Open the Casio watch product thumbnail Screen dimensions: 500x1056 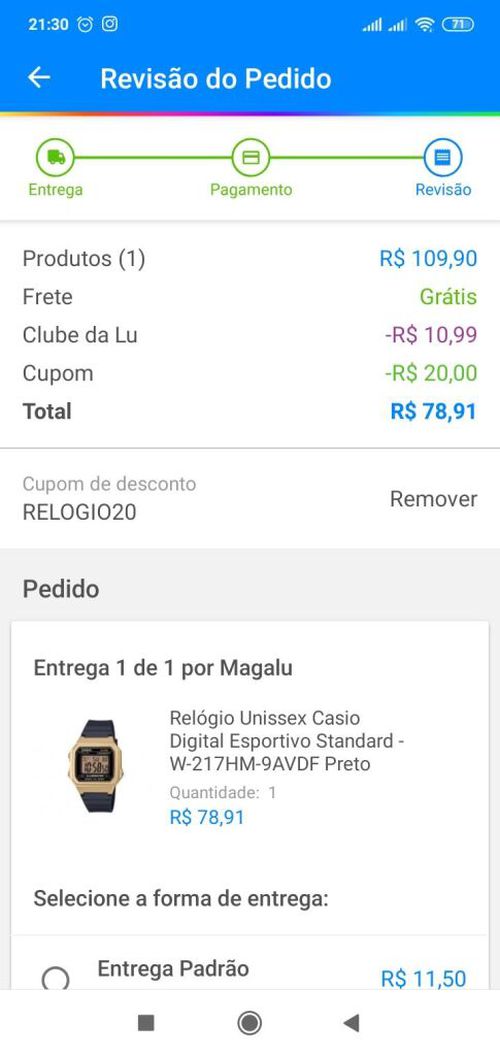coord(96,766)
